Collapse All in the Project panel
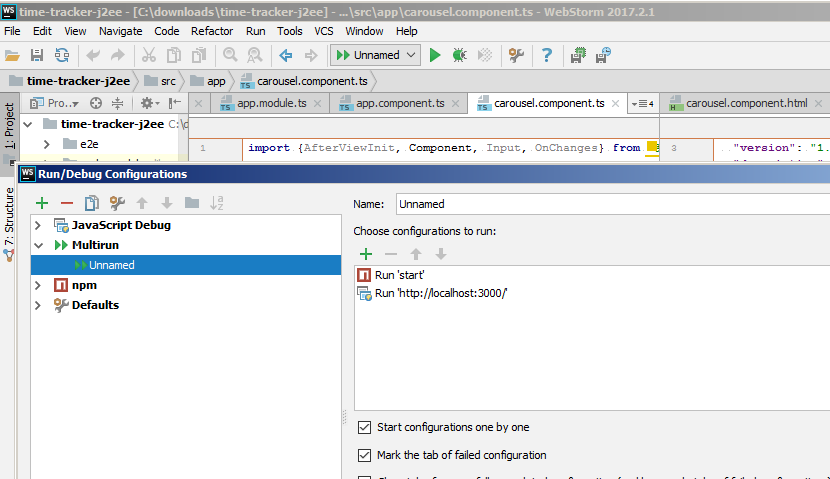Image resolution: width=830 pixels, height=479 pixels. (x=118, y=103)
